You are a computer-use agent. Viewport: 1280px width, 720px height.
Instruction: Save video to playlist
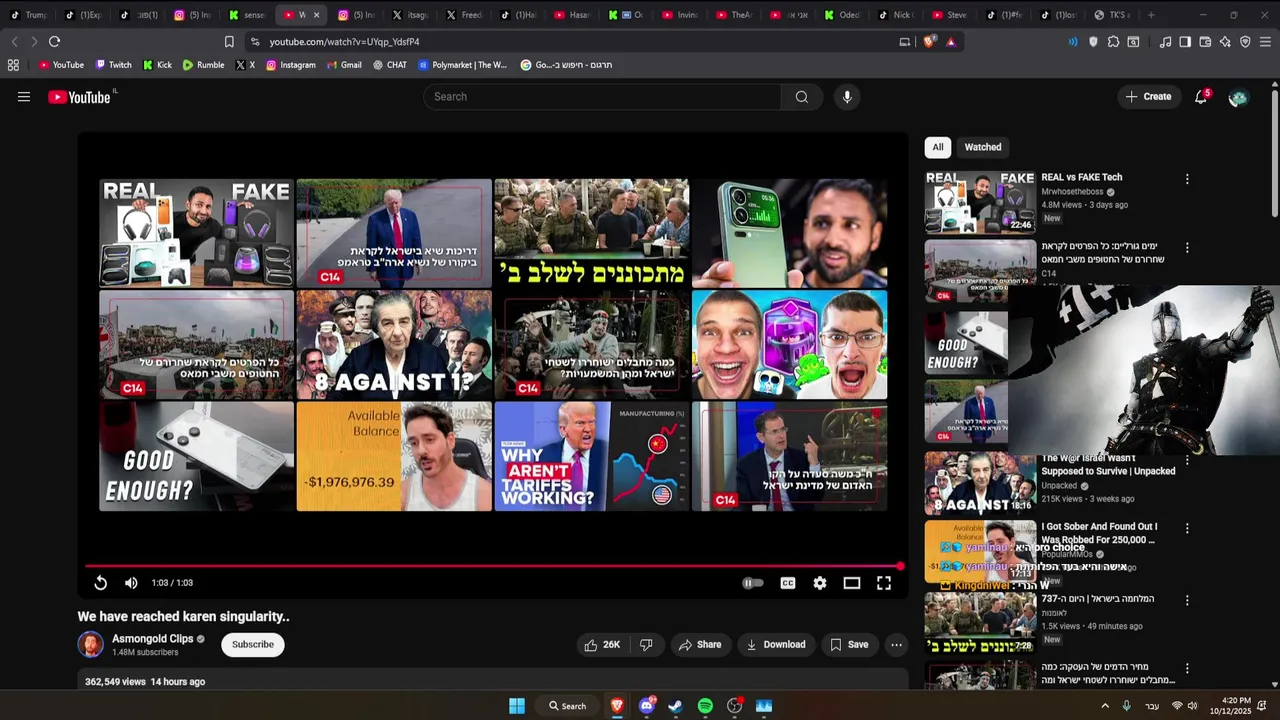click(850, 645)
